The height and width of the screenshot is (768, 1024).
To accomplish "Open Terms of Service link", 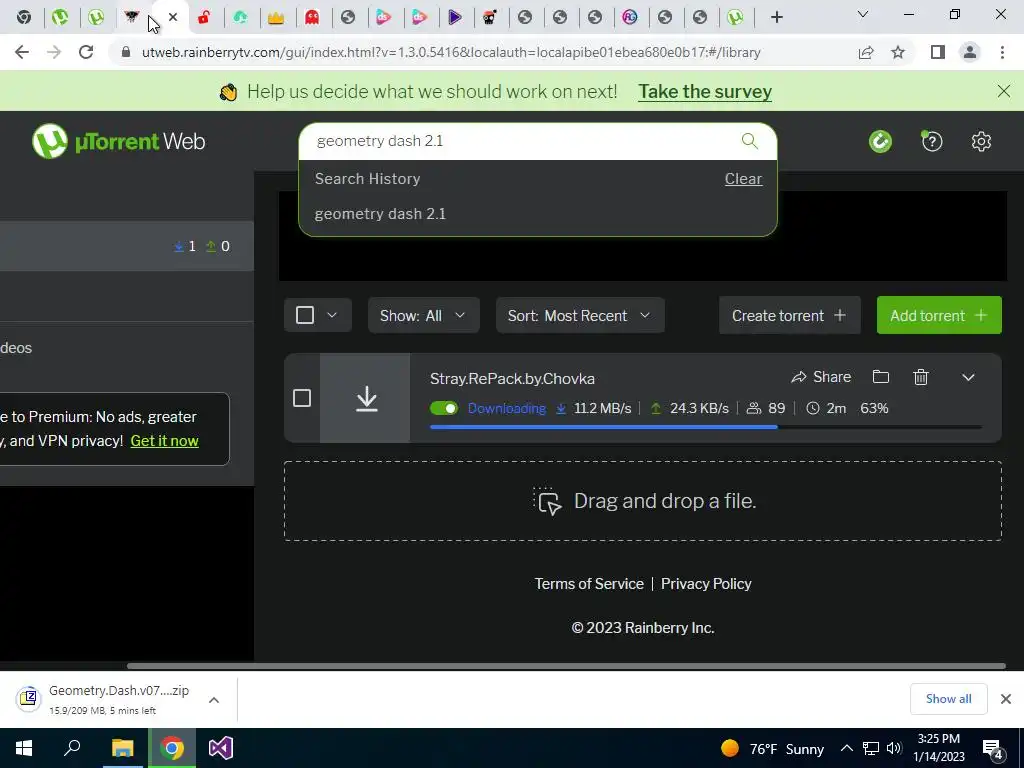I will click(589, 583).
